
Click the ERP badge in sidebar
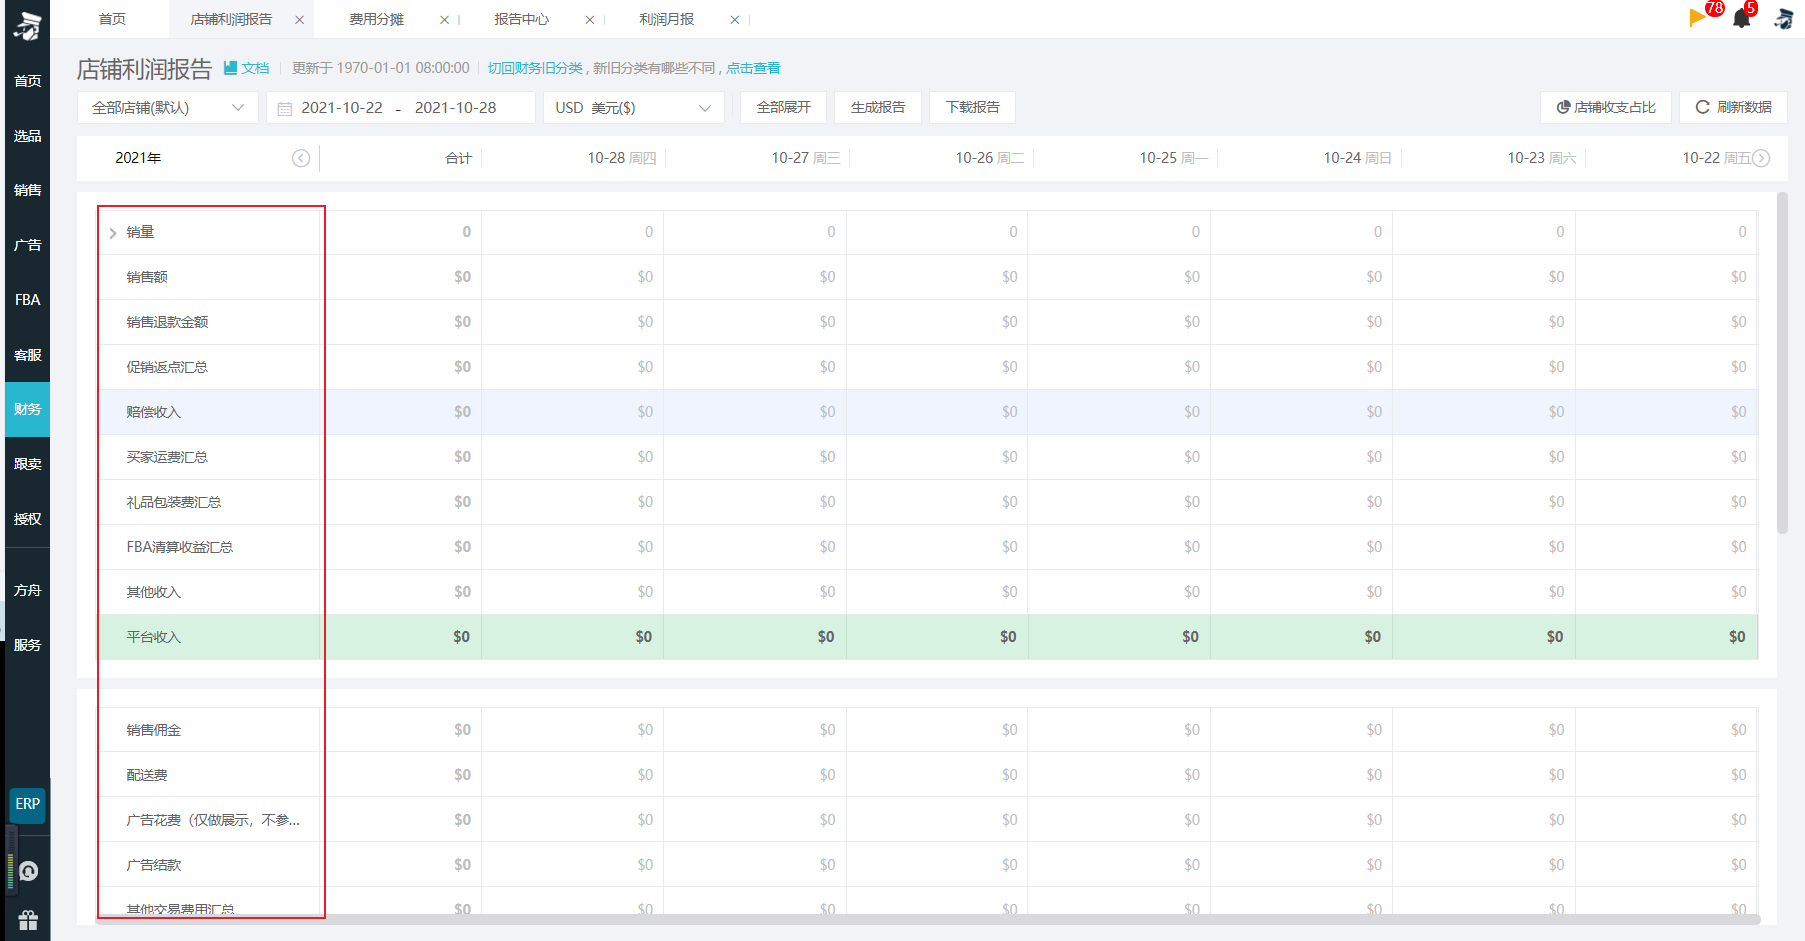(x=27, y=804)
